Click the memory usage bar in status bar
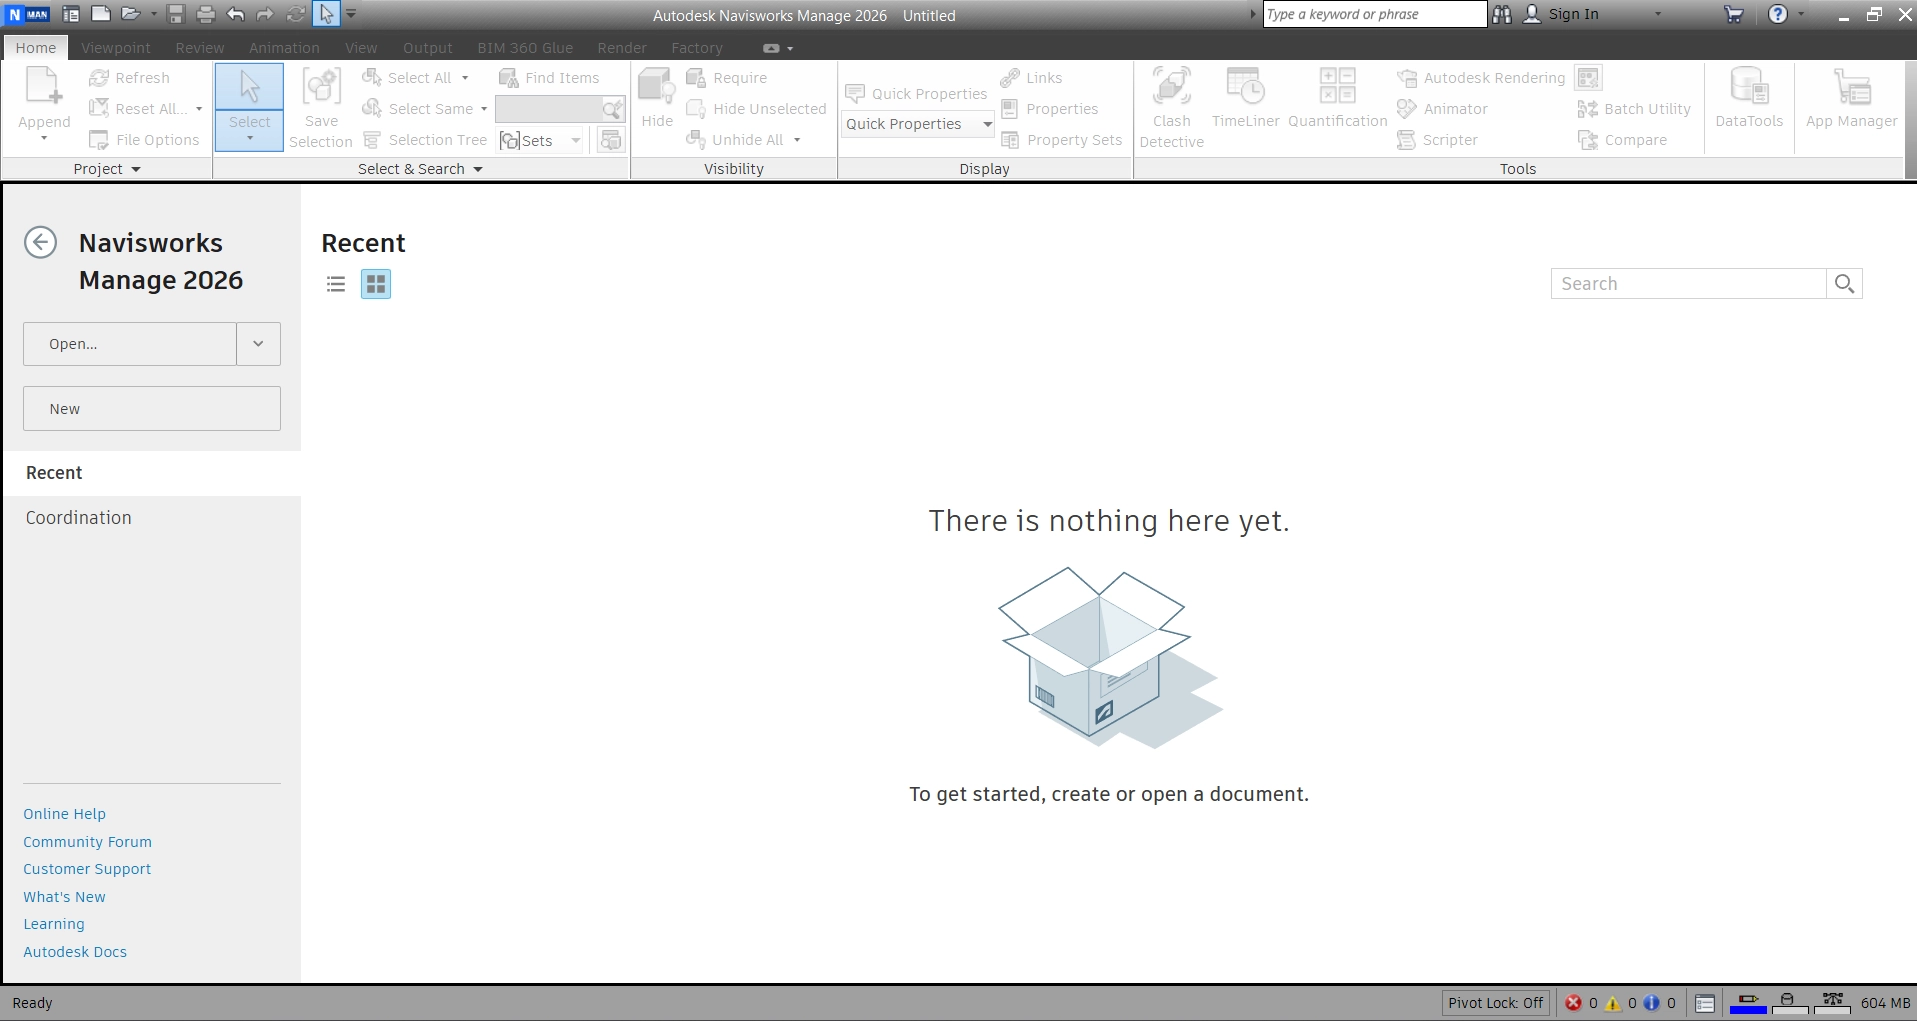The width and height of the screenshot is (1917, 1021). pyautogui.click(x=1885, y=1003)
